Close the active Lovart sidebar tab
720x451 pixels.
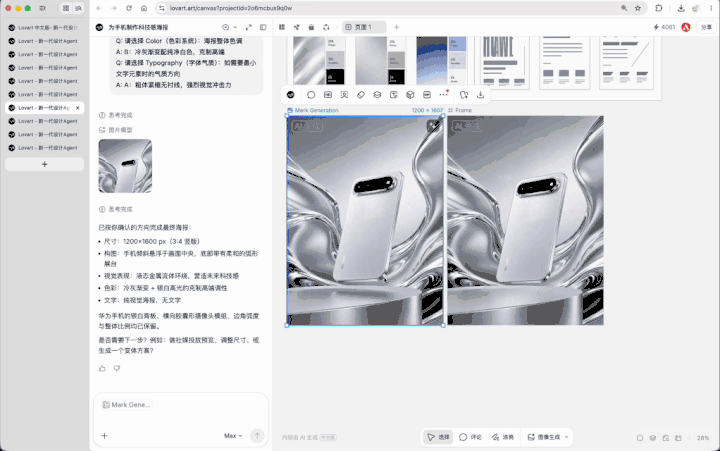tap(78, 108)
